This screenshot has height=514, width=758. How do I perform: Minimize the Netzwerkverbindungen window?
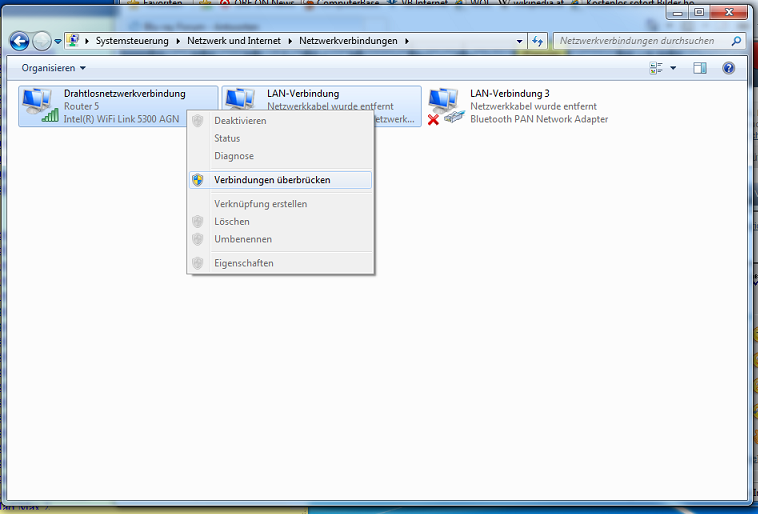tap(678, 13)
